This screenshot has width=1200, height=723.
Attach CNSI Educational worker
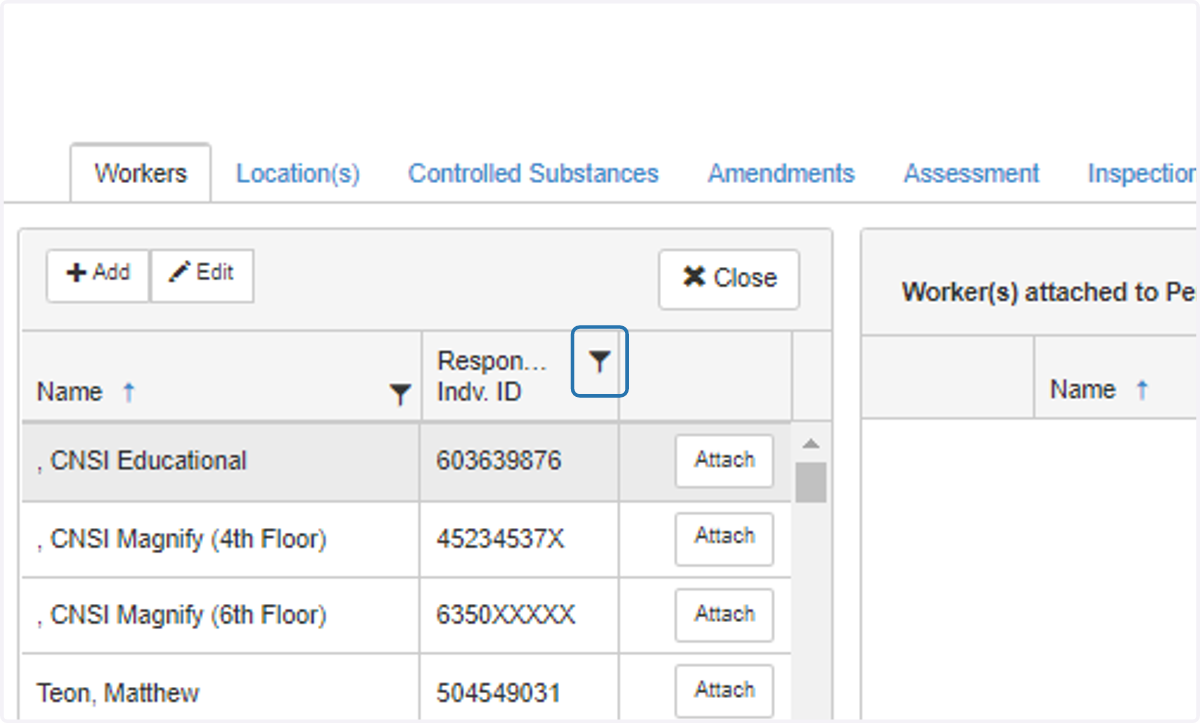point(724,461)
